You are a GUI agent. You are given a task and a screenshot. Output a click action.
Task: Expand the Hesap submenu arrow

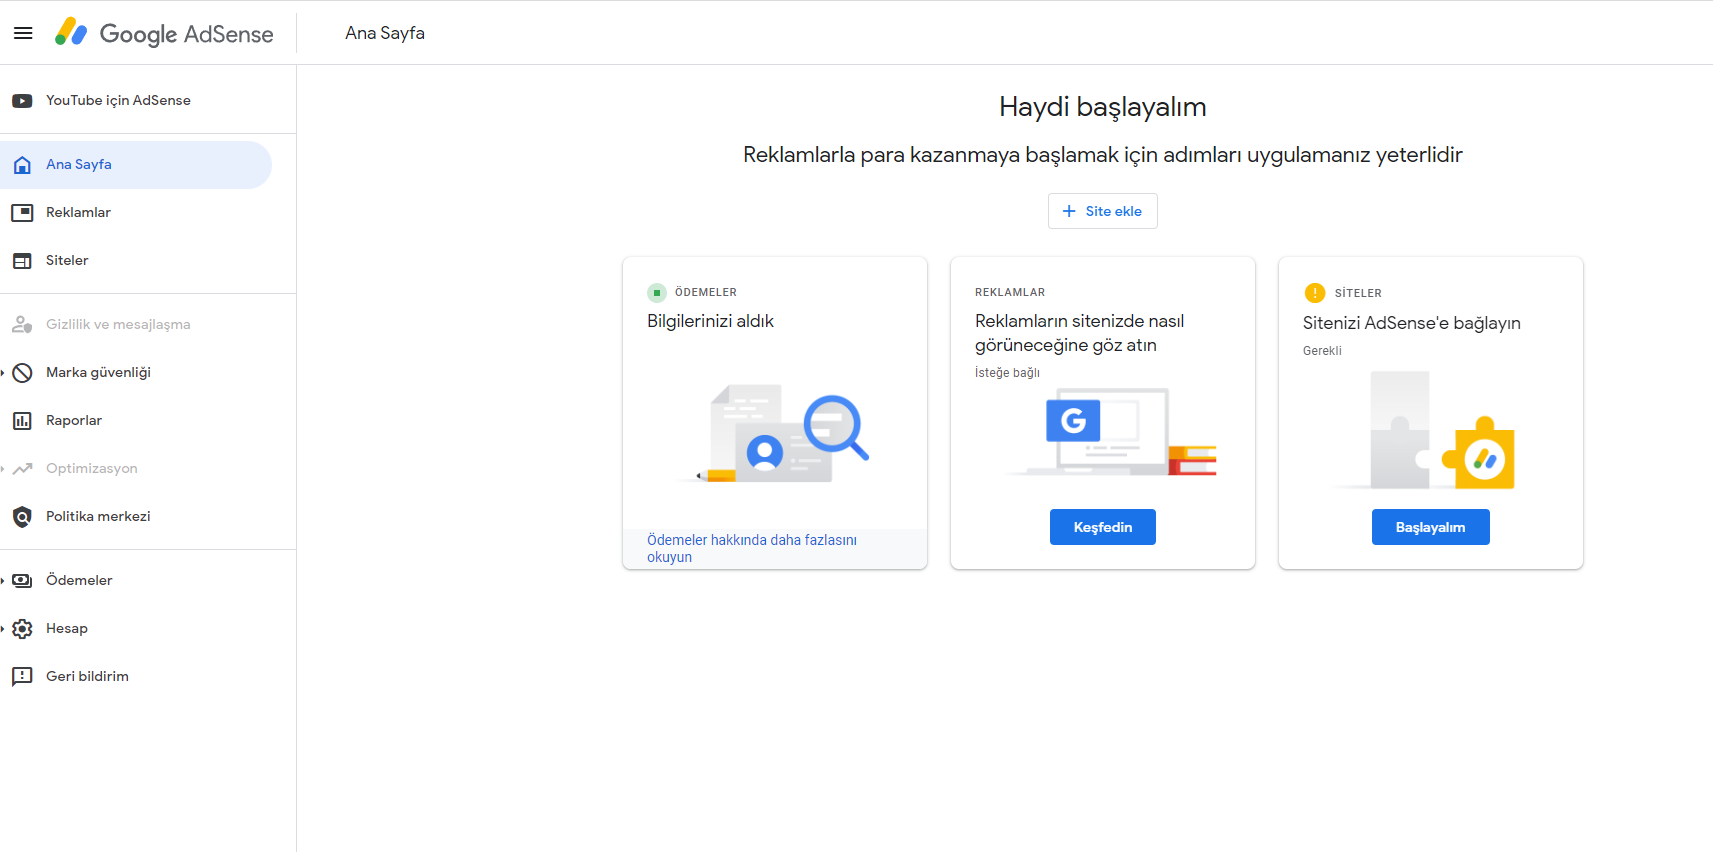click(x=3, y=629)
